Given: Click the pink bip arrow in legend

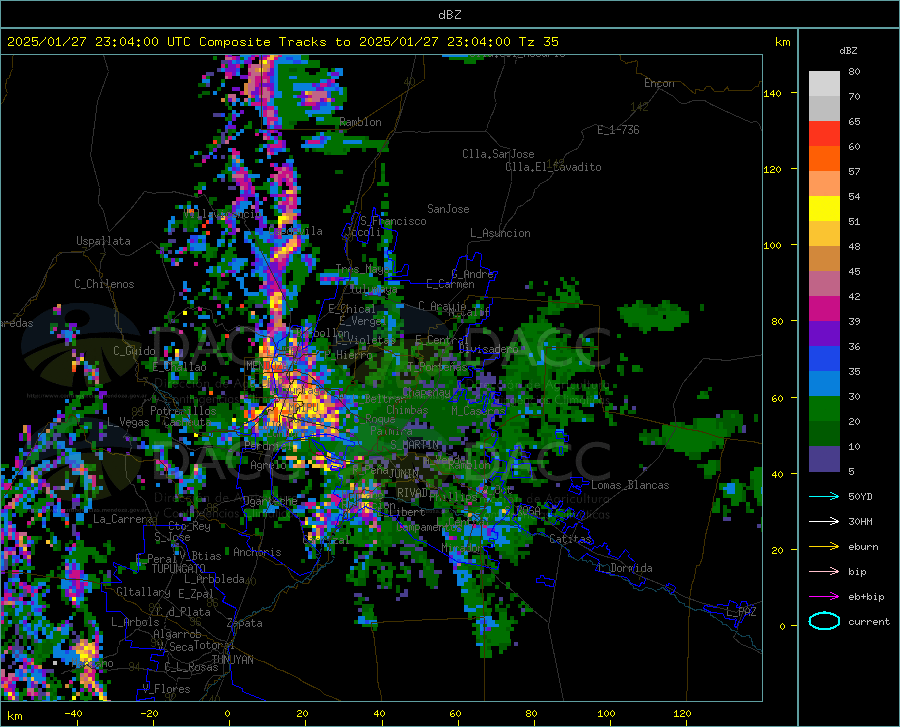Looking at the screenshot, I should 824,572.
